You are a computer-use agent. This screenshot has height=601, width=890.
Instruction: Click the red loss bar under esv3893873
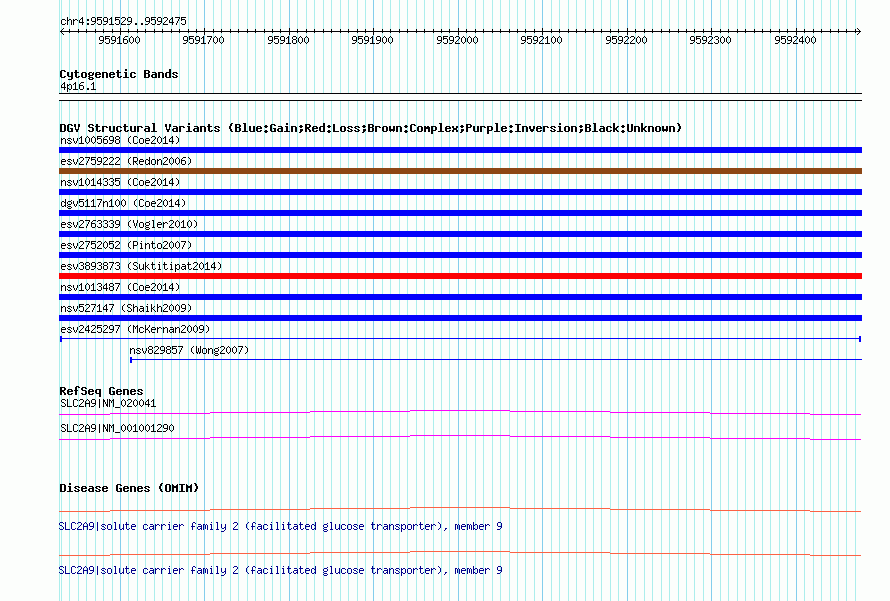pyautogui.click(x=460, y=276)
